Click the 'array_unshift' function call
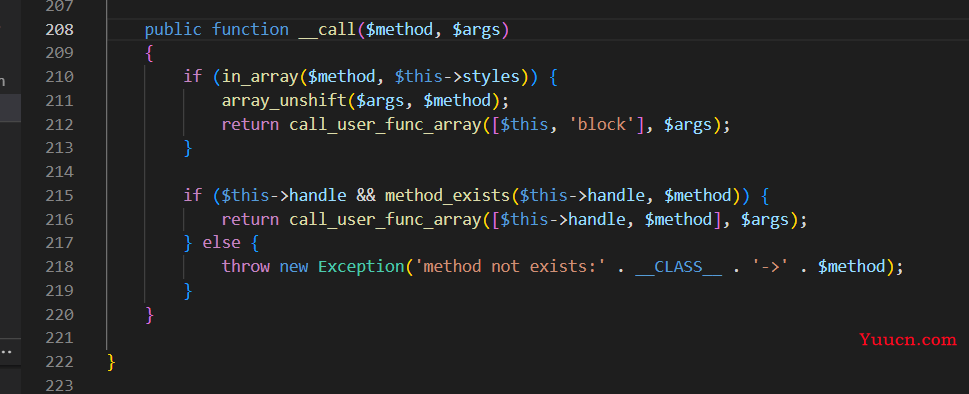Viewport: 969px width, 394px height. pos(284,101)
